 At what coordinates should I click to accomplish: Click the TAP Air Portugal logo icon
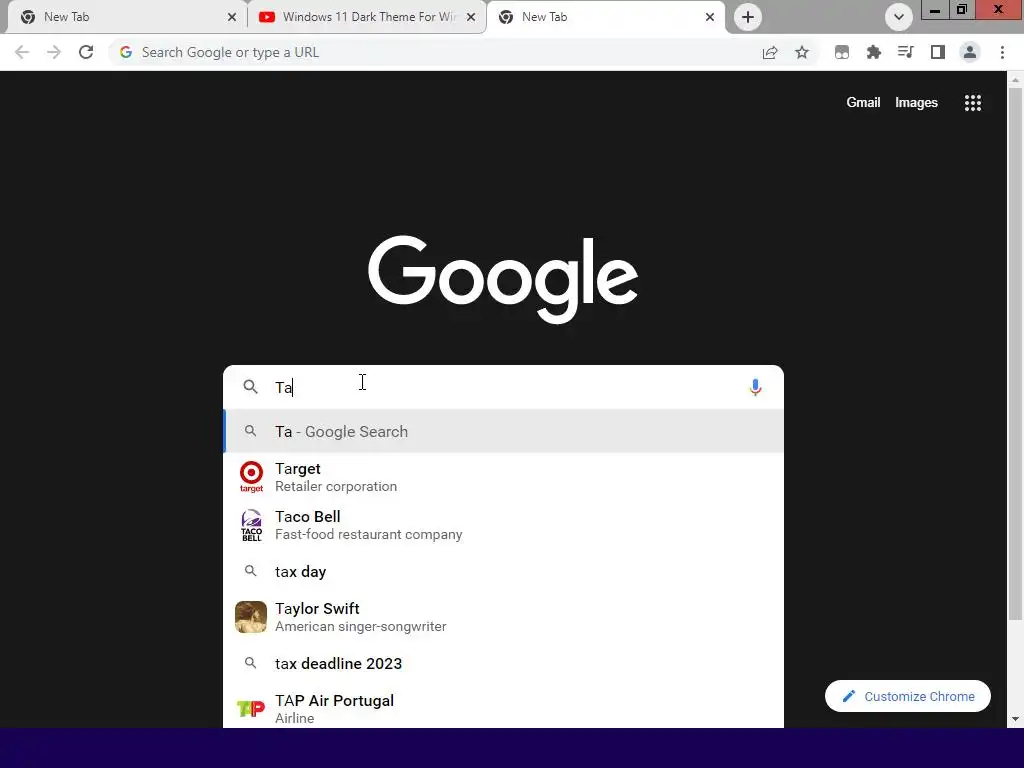(x=251, y=709)
